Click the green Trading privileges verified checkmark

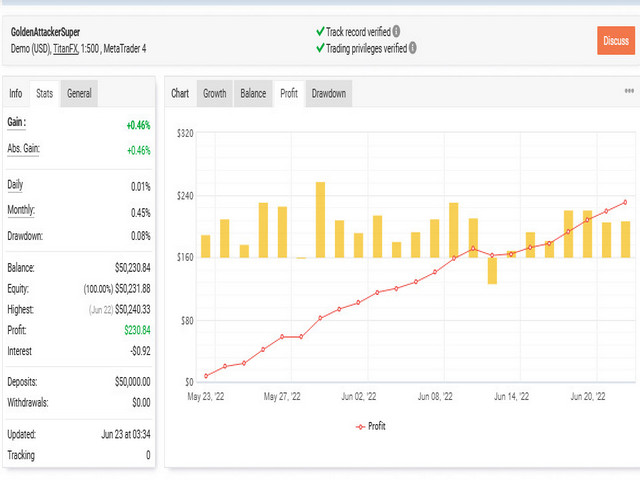tap(320, 48)
